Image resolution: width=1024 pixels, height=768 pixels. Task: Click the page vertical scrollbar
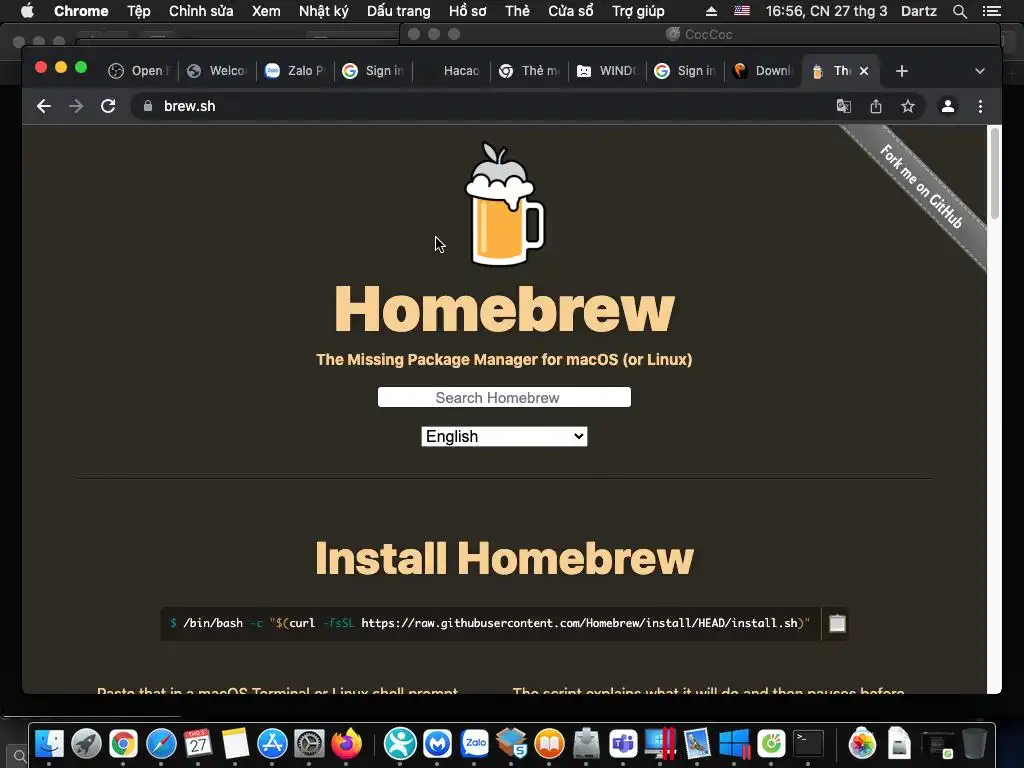point(995,174)
